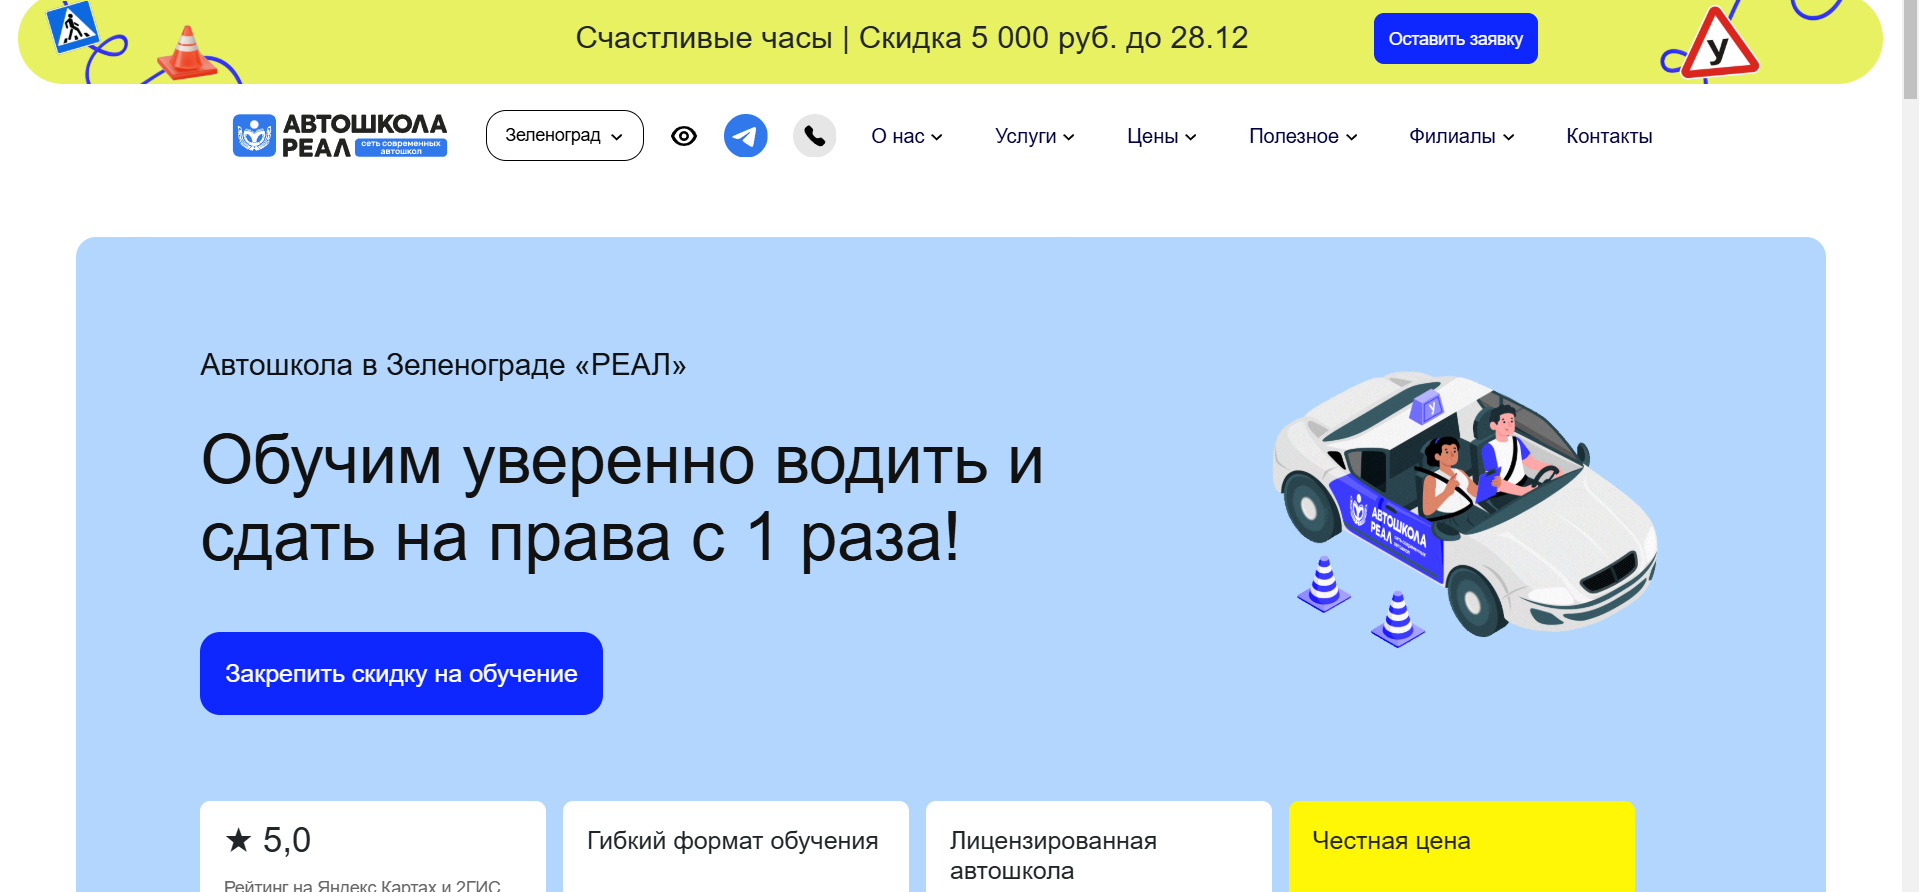
Task: Click the pedestrian crossing sign icon in banner
Action: (74, 27)
